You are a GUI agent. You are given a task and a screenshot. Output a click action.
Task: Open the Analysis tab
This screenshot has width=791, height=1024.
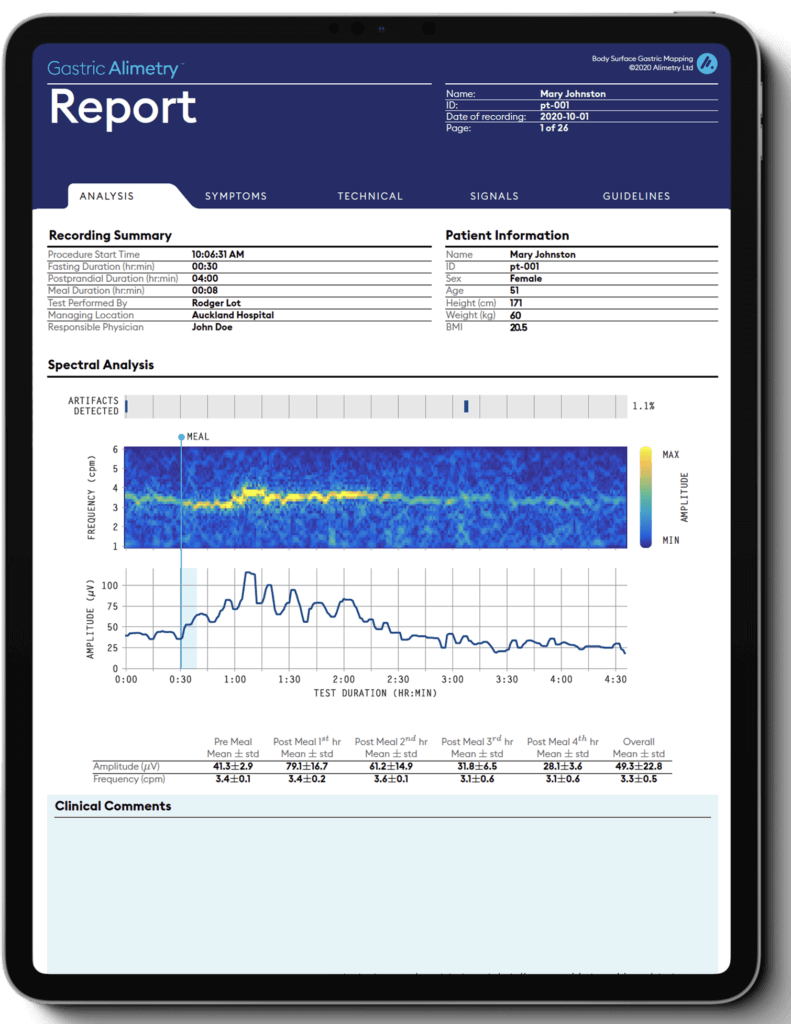tap(107, 196)
